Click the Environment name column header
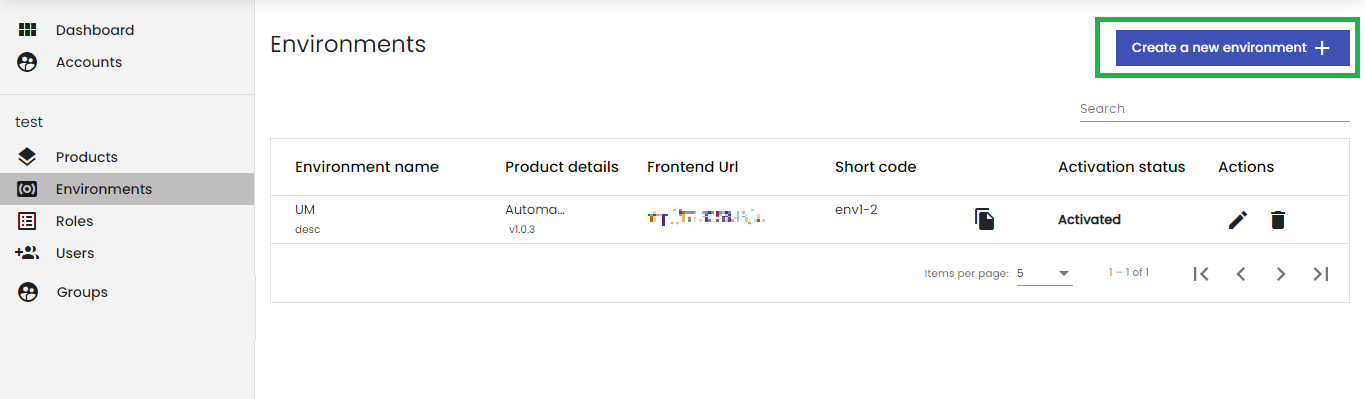The width and height of the screenshot is (1365, 399). tap(367, 167)
